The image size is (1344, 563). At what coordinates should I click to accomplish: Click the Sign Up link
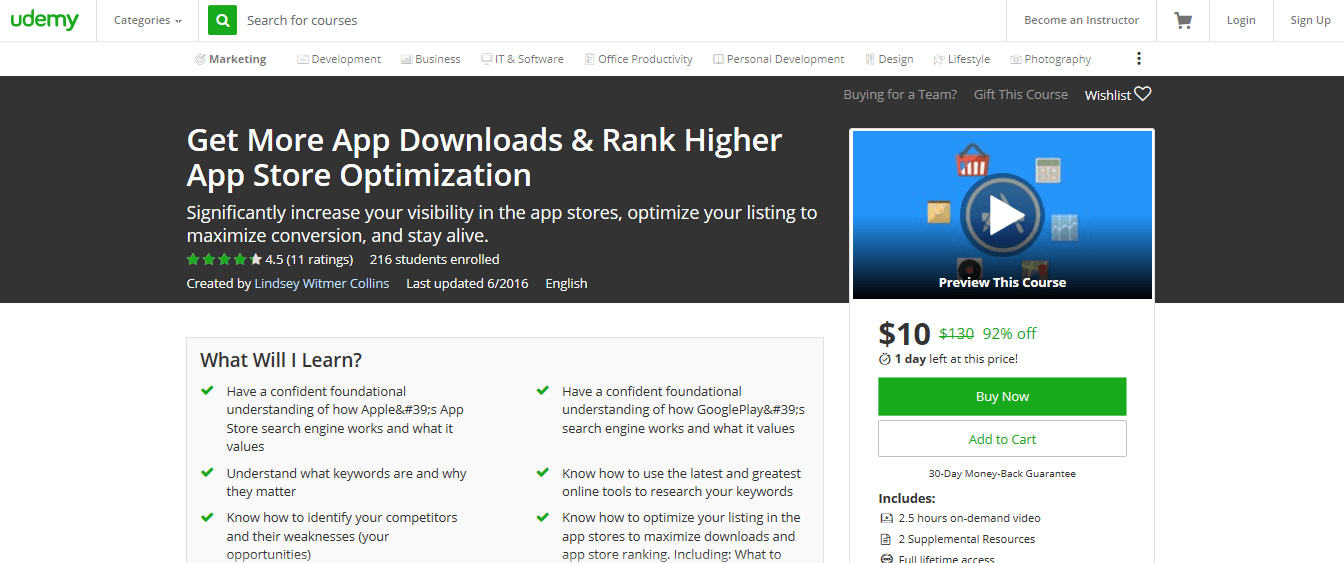(1310, 20)
